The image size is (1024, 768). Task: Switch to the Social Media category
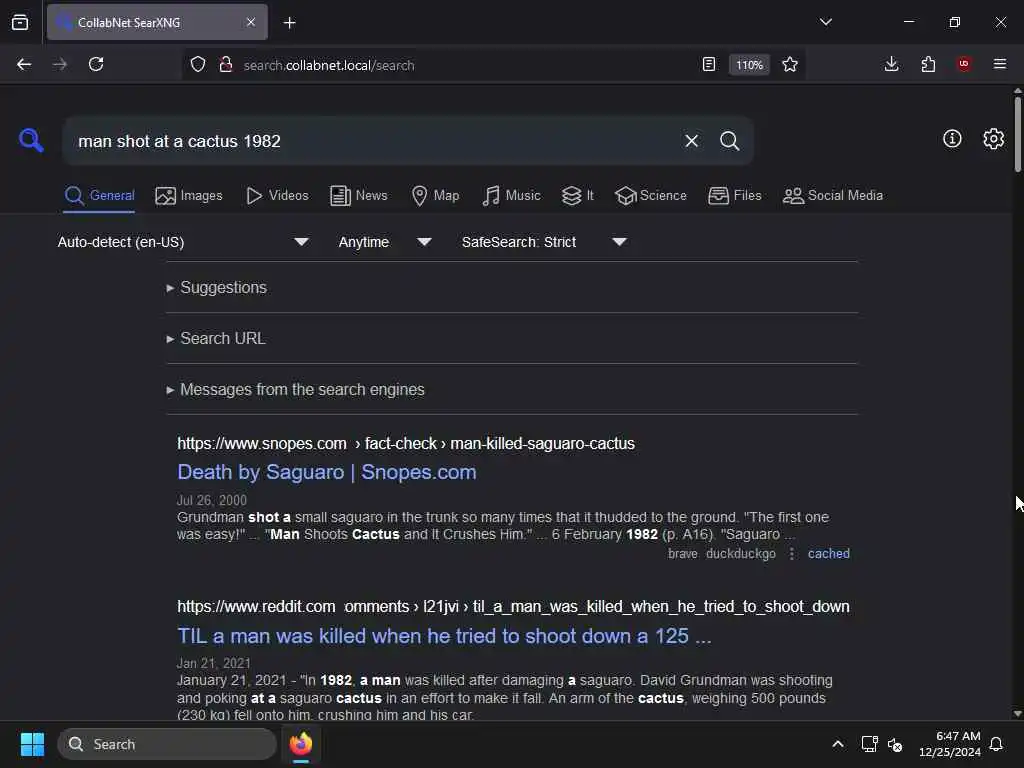(x=833, y=195)
